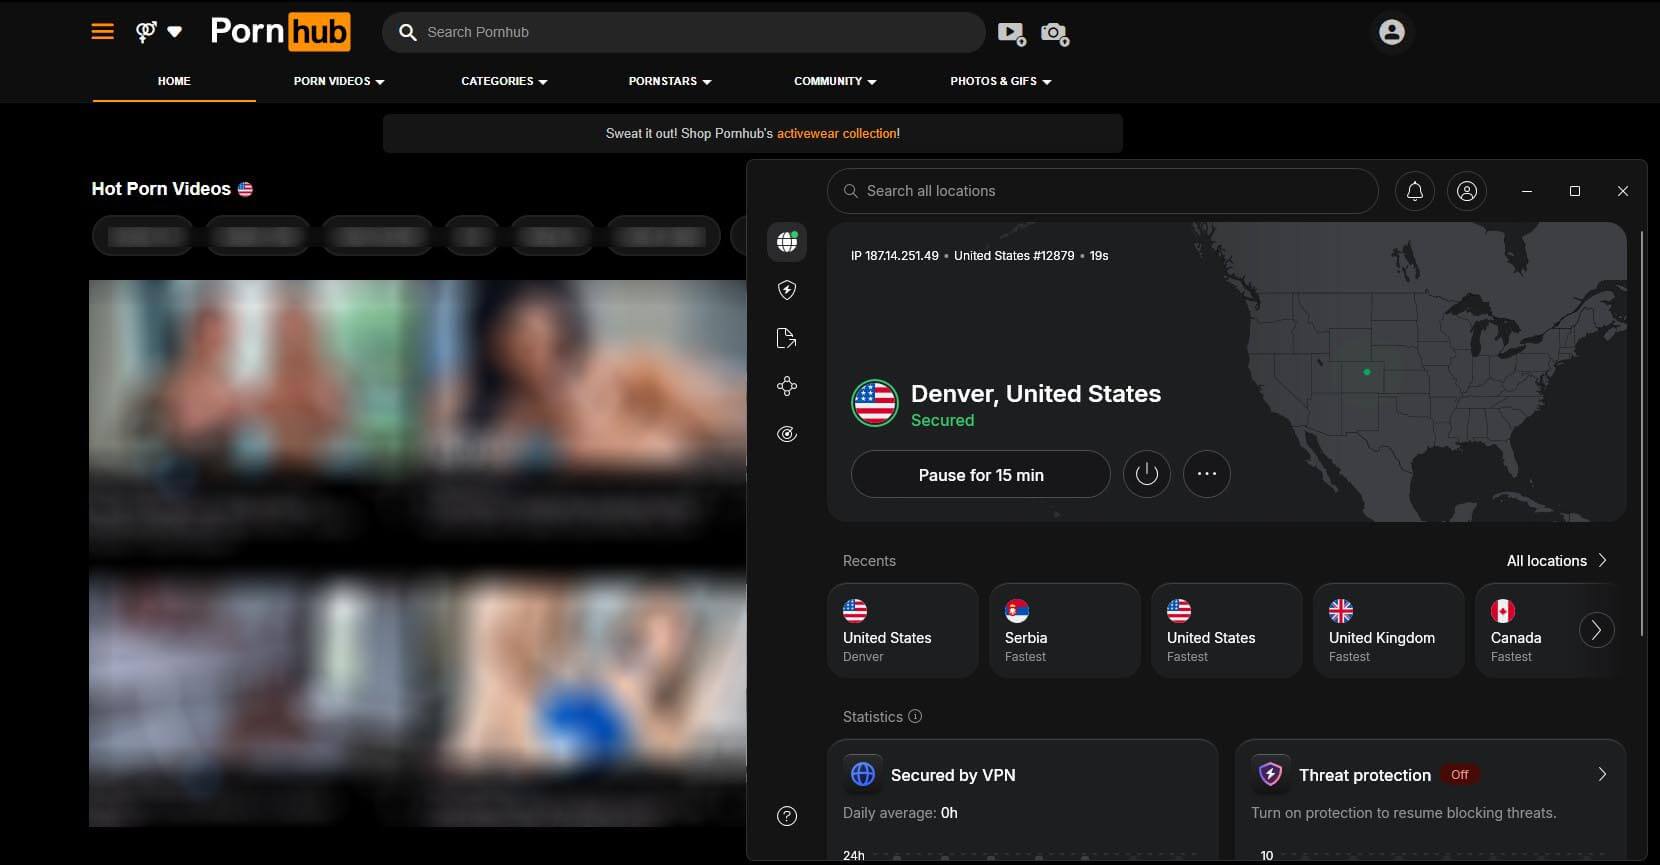
Task: Select the globe VPN tab in the sidebar
Action: click(787, 241)
